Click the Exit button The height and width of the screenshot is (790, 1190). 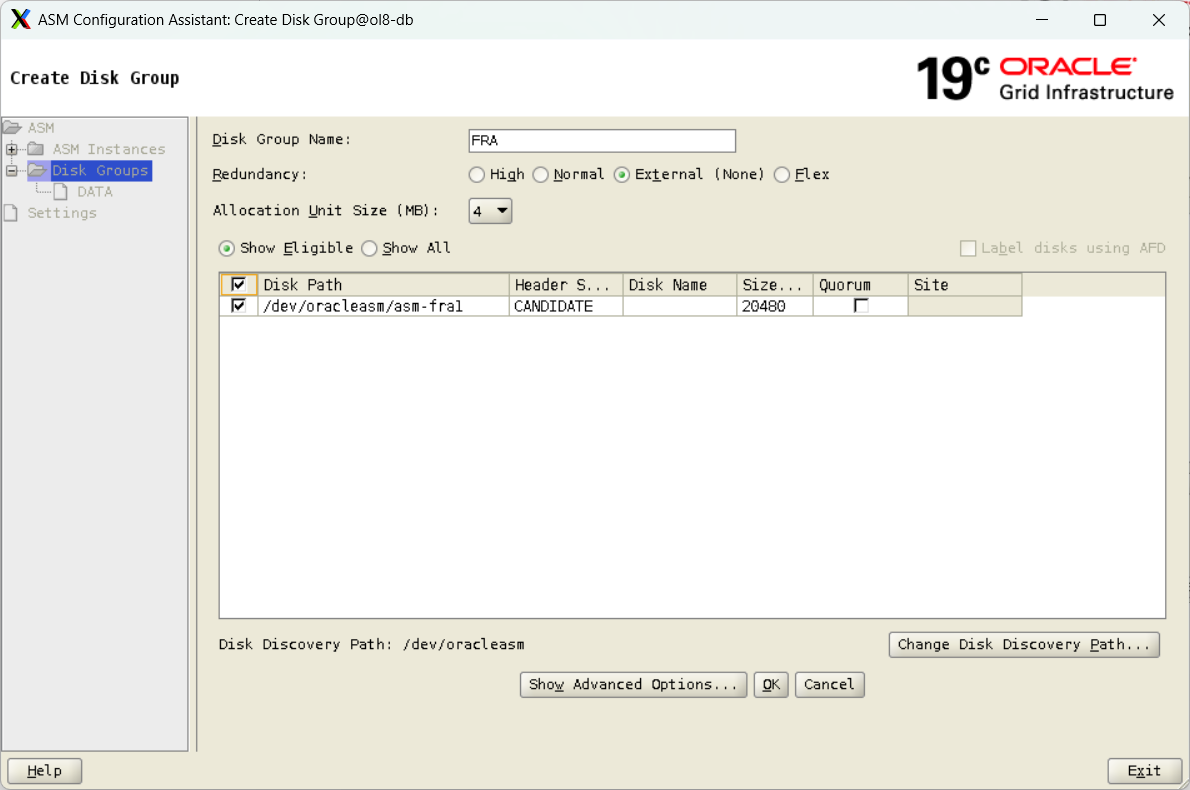[x=1144, y=771]
